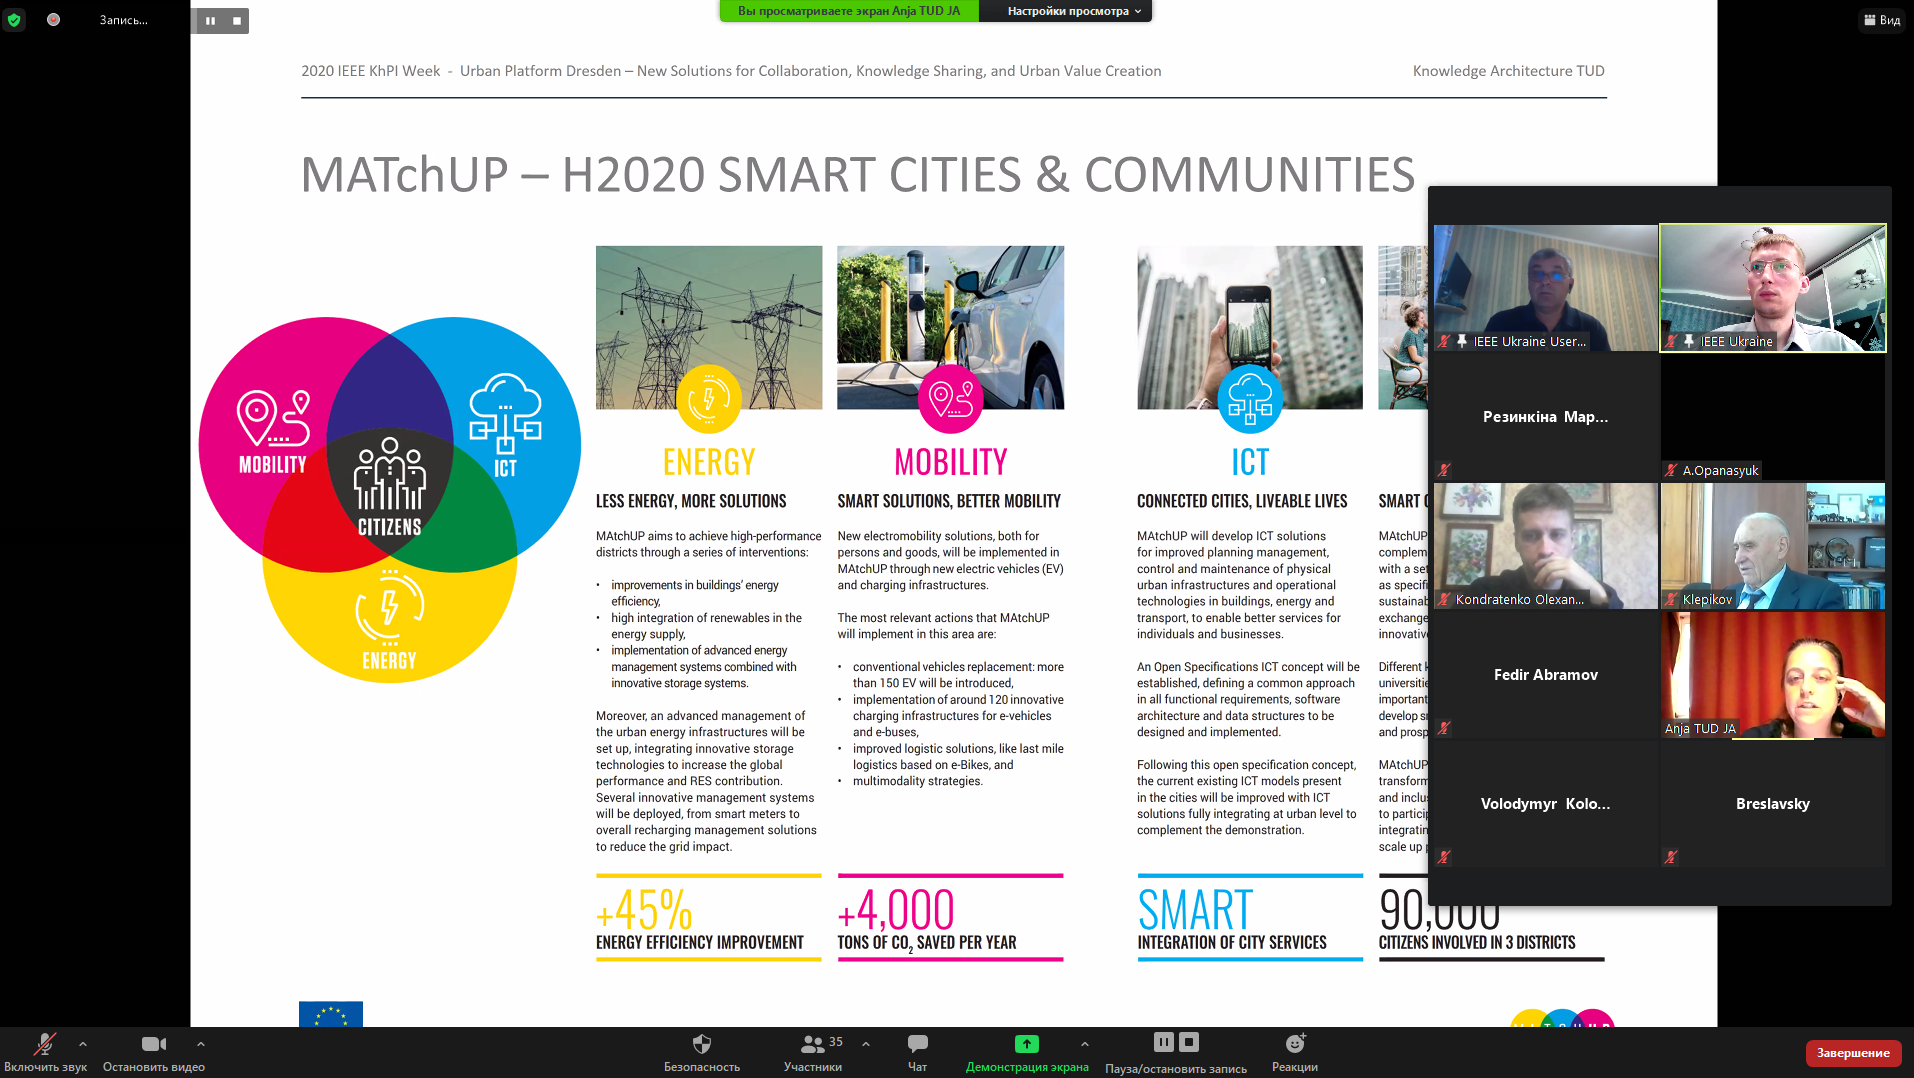Click Запись recording status label
The image size is (1914, 1078).
point(123,20)
